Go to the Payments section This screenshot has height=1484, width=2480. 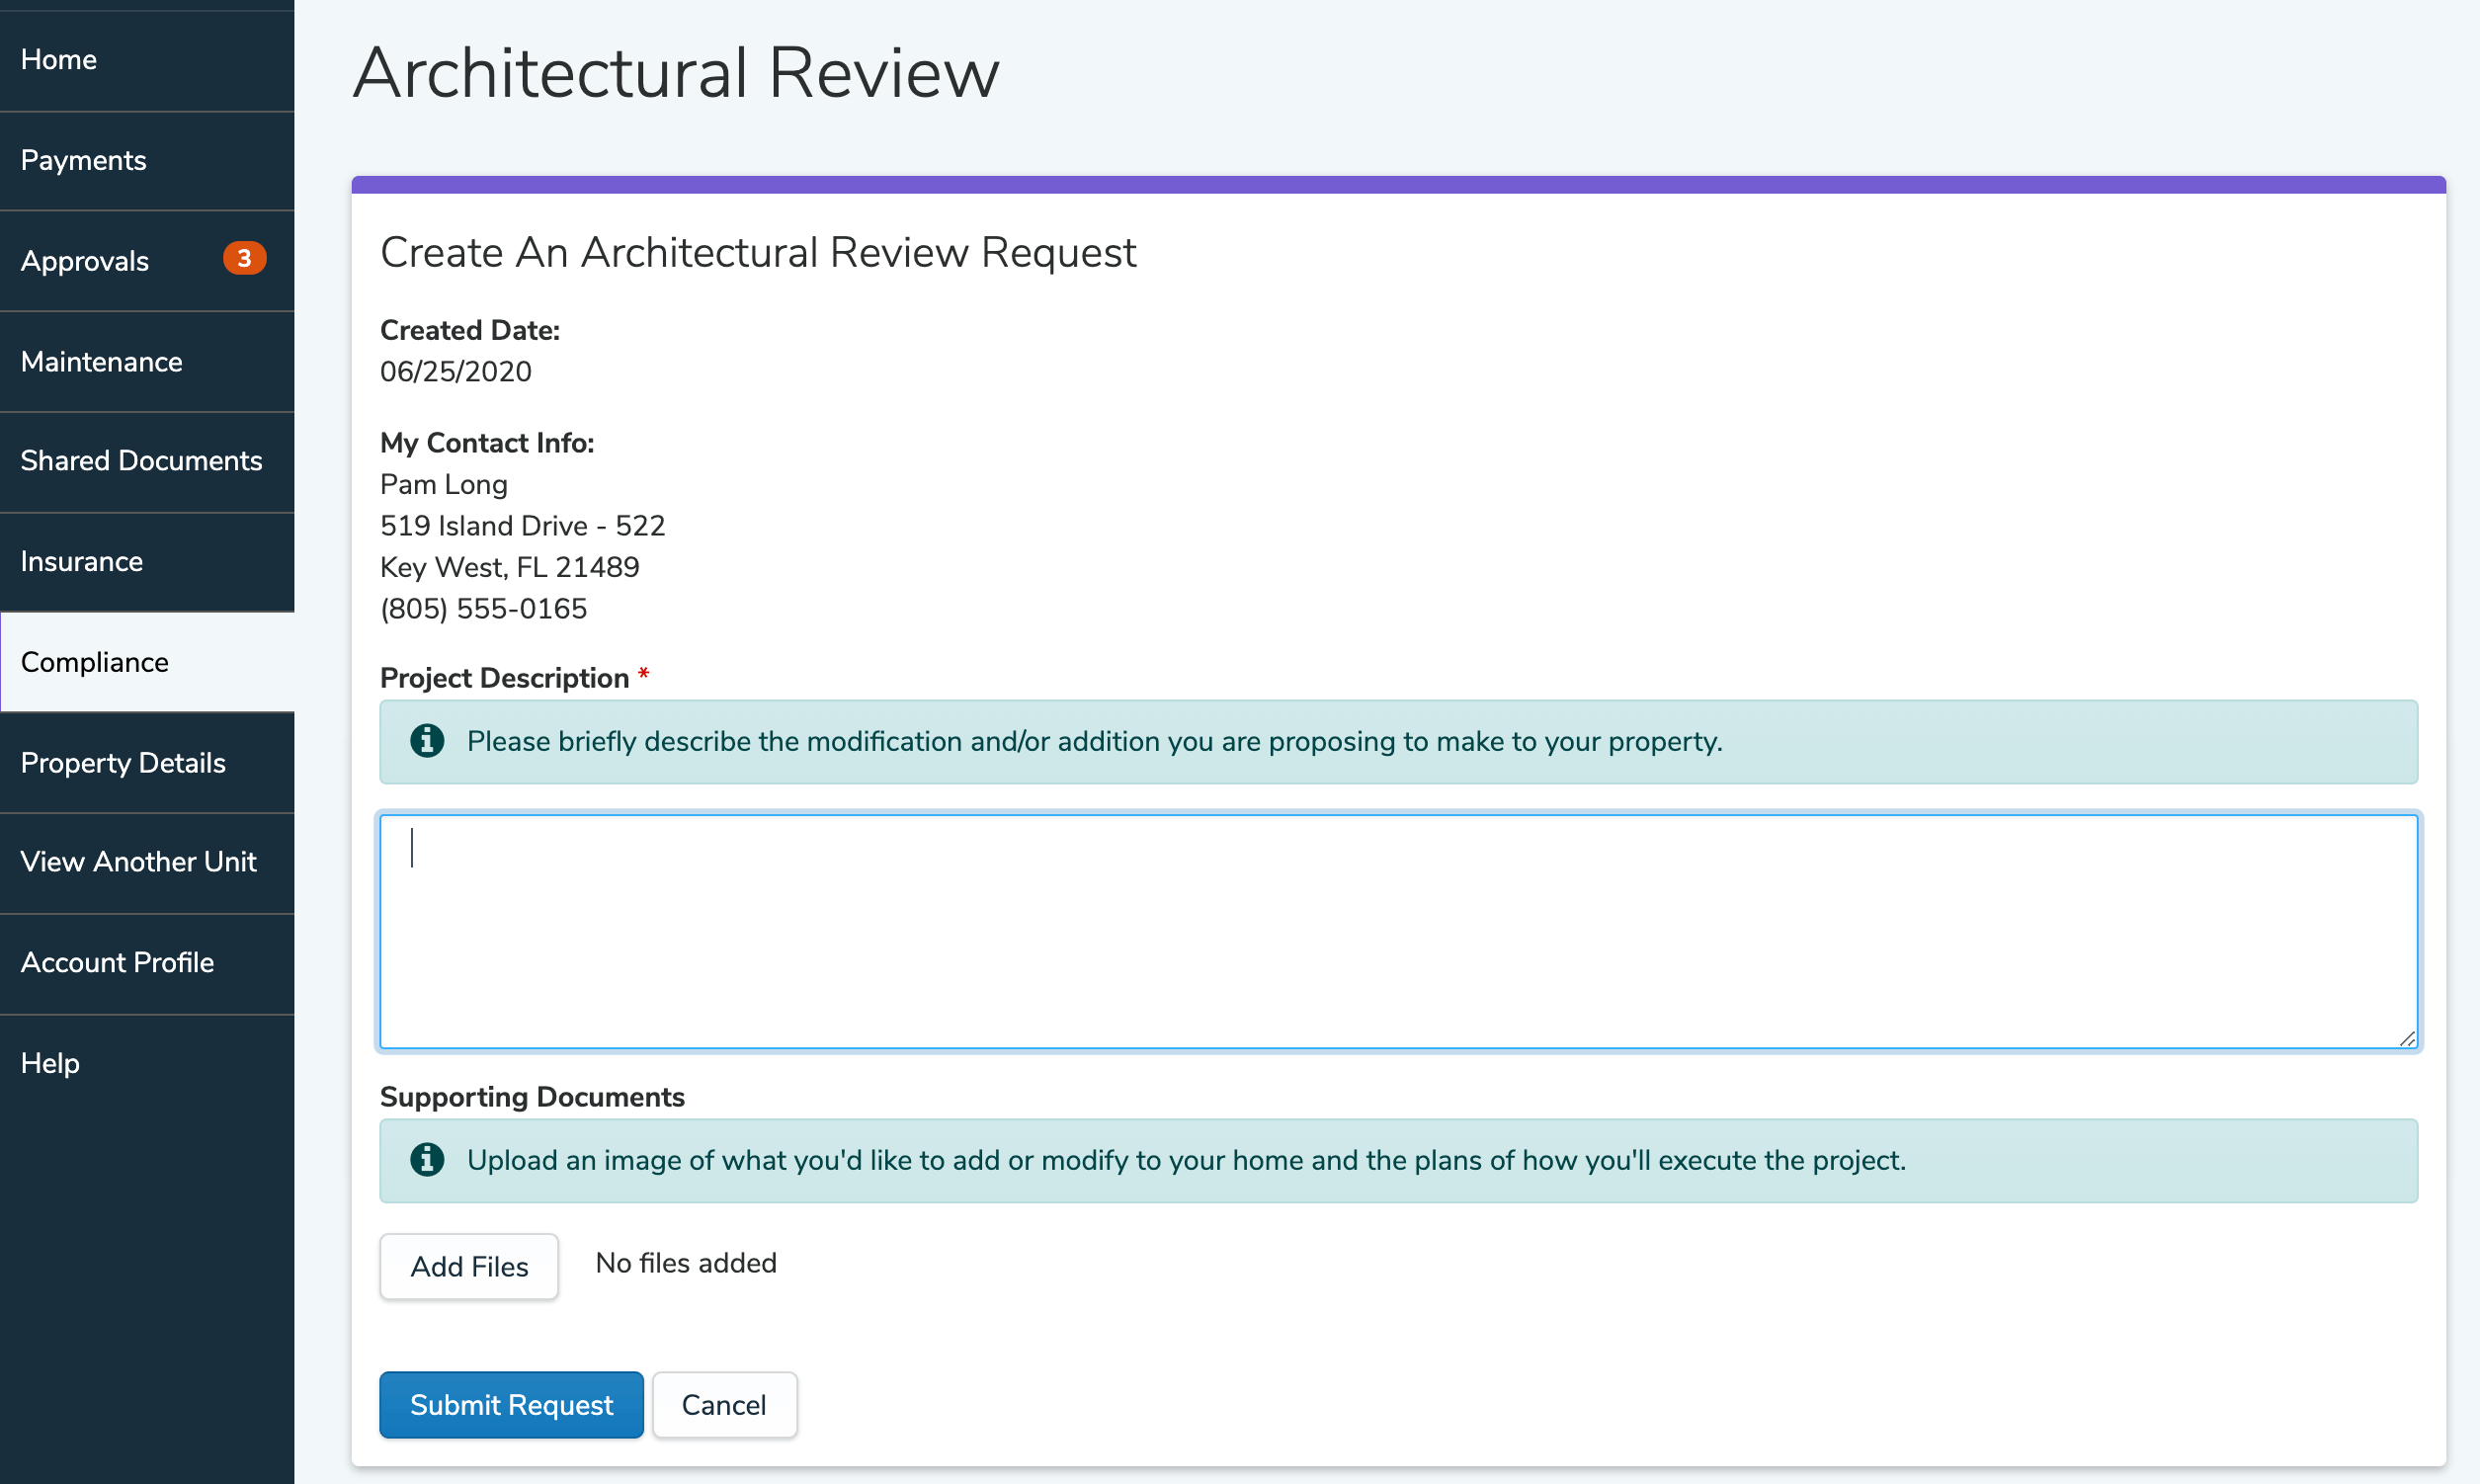tap(84, 160)
